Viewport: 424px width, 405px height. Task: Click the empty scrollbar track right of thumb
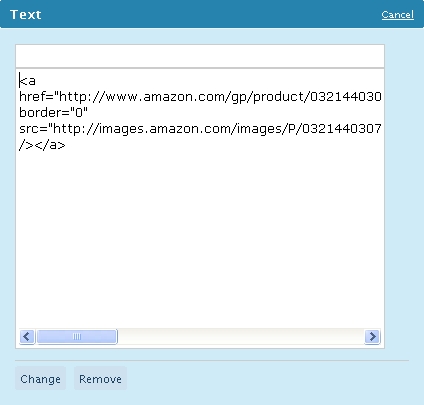tap(241, 336)
